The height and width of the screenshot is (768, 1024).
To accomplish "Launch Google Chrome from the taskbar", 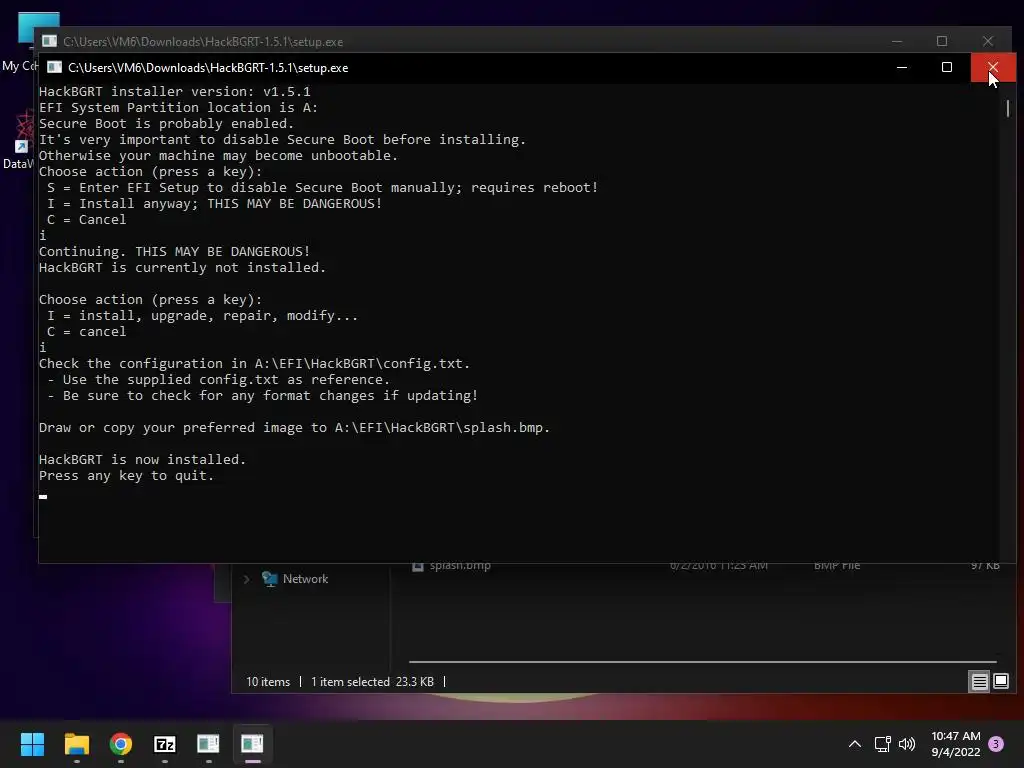I will [121, 744].
